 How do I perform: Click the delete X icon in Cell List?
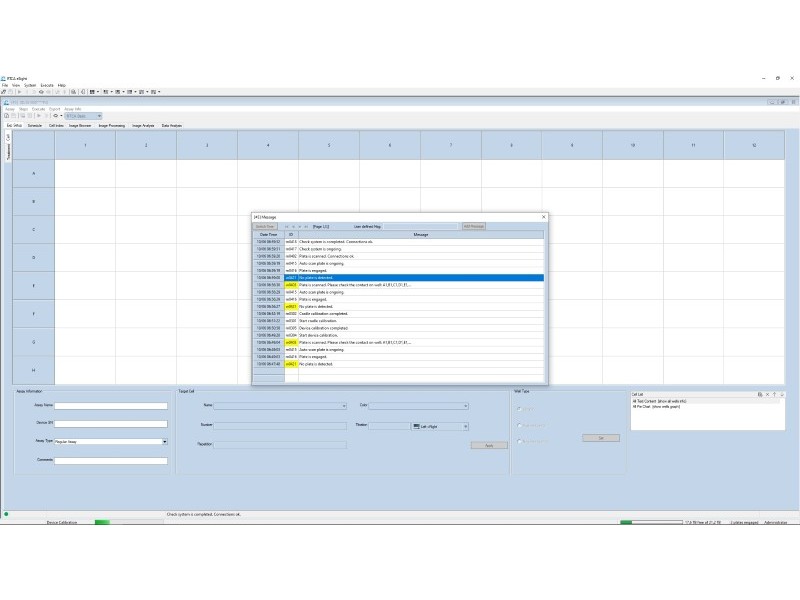[767, 394]
